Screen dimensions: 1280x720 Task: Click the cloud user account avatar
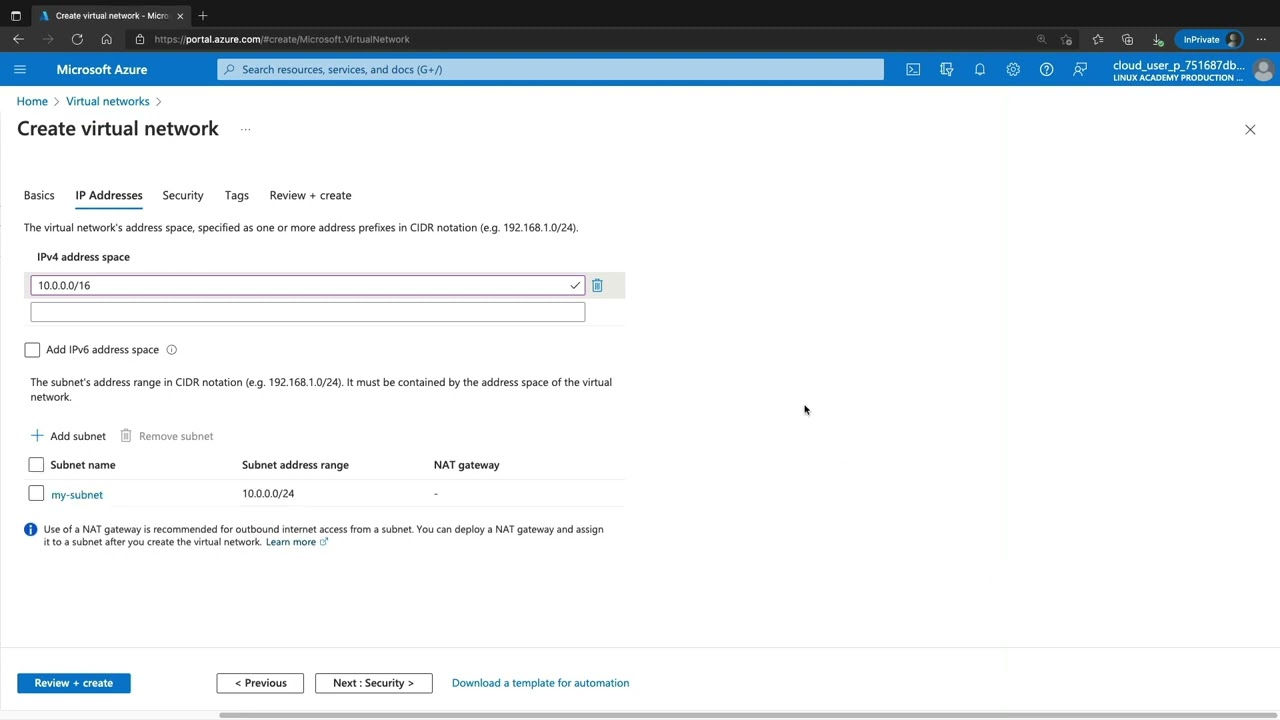[x=1263, y=70]
